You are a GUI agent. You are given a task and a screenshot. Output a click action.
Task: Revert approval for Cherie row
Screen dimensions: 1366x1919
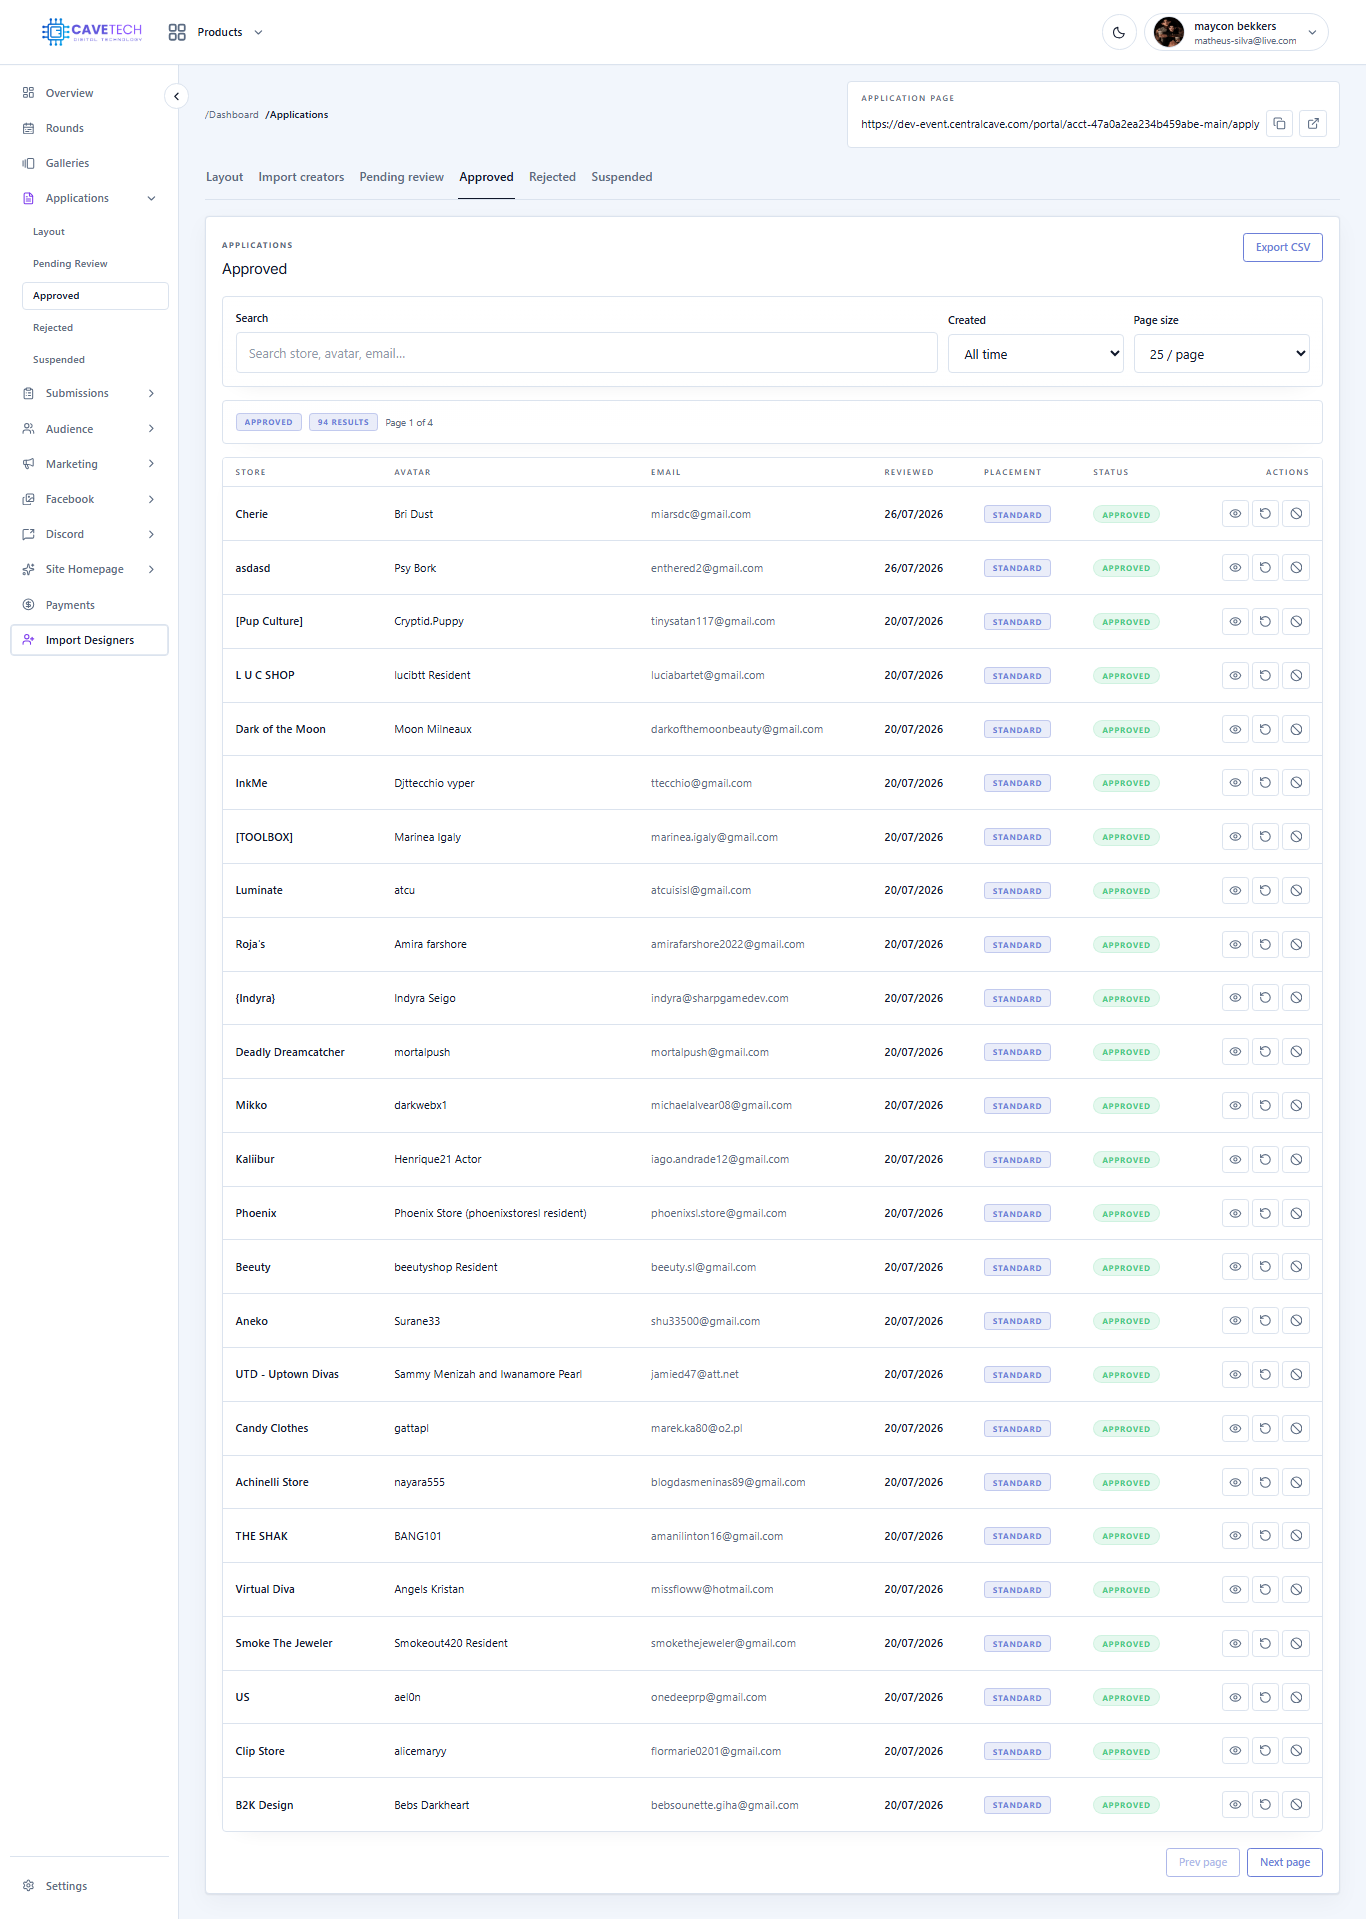pyautogui.click(x=1265, y=514)
